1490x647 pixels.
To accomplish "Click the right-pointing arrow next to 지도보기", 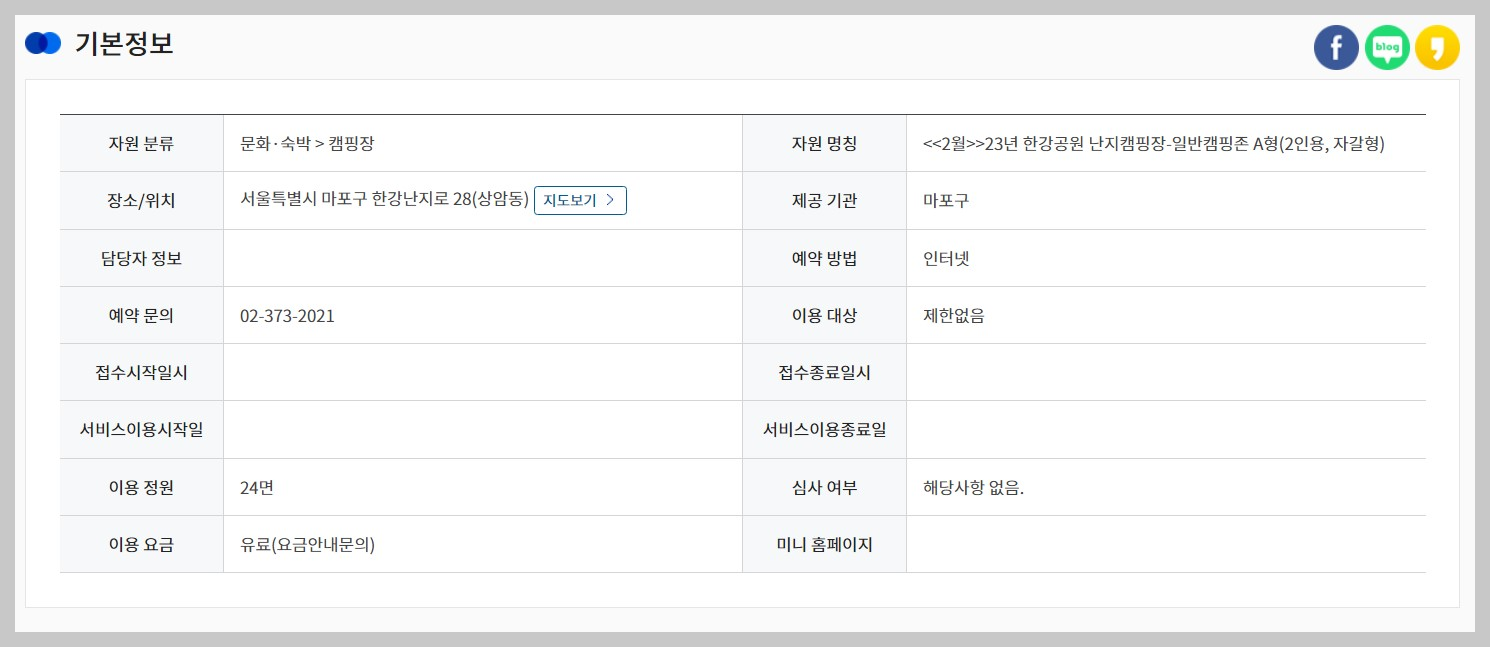I will [612, 200].
